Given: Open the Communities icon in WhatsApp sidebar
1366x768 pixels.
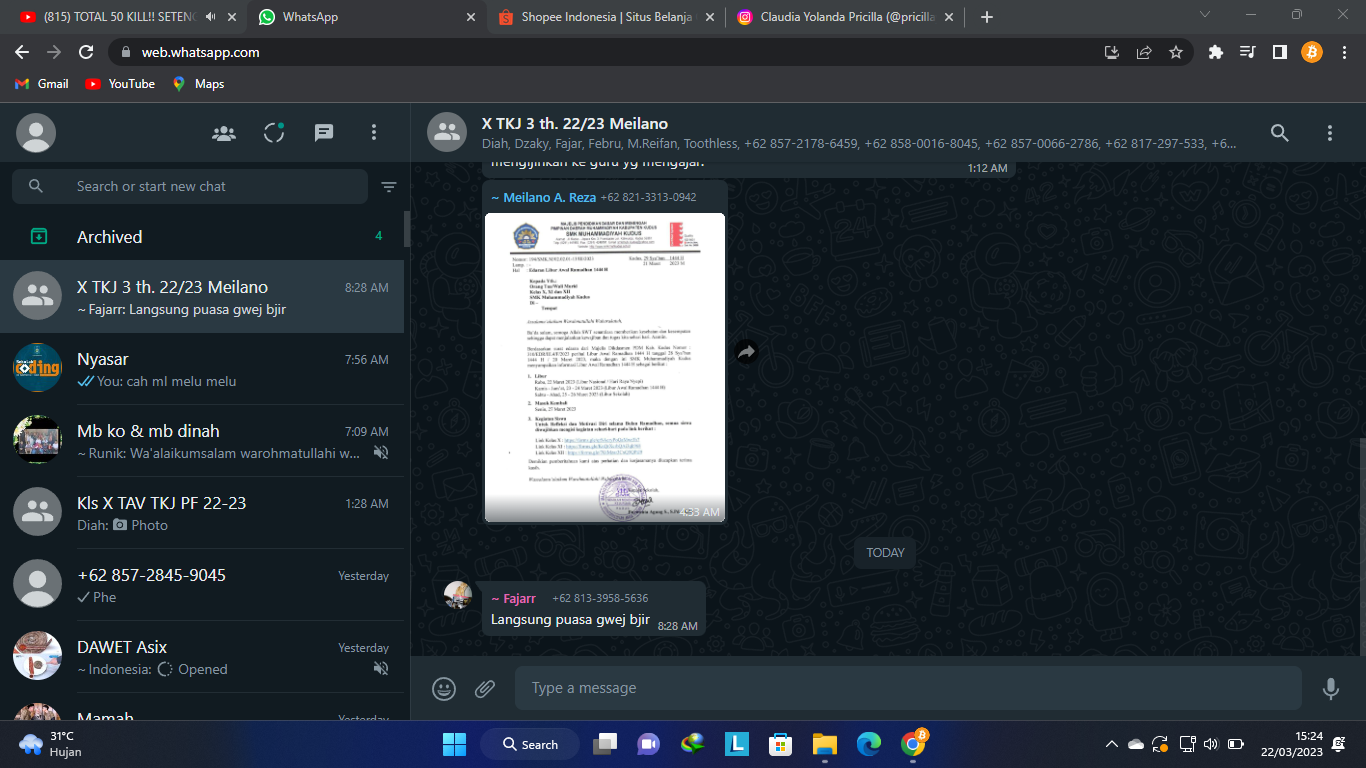Looking at the screenshot, I should click(x=224, y=133).
